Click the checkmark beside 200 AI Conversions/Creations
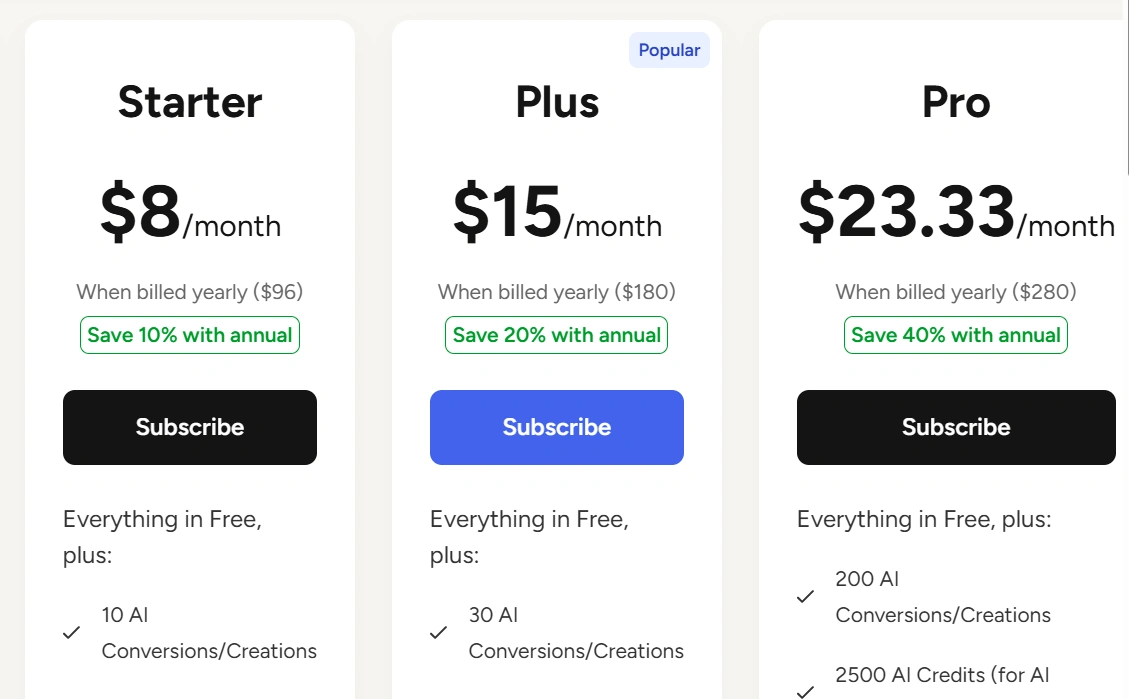Image resolution: width=1129 pixels, height=699 pixels. (805, 597)
